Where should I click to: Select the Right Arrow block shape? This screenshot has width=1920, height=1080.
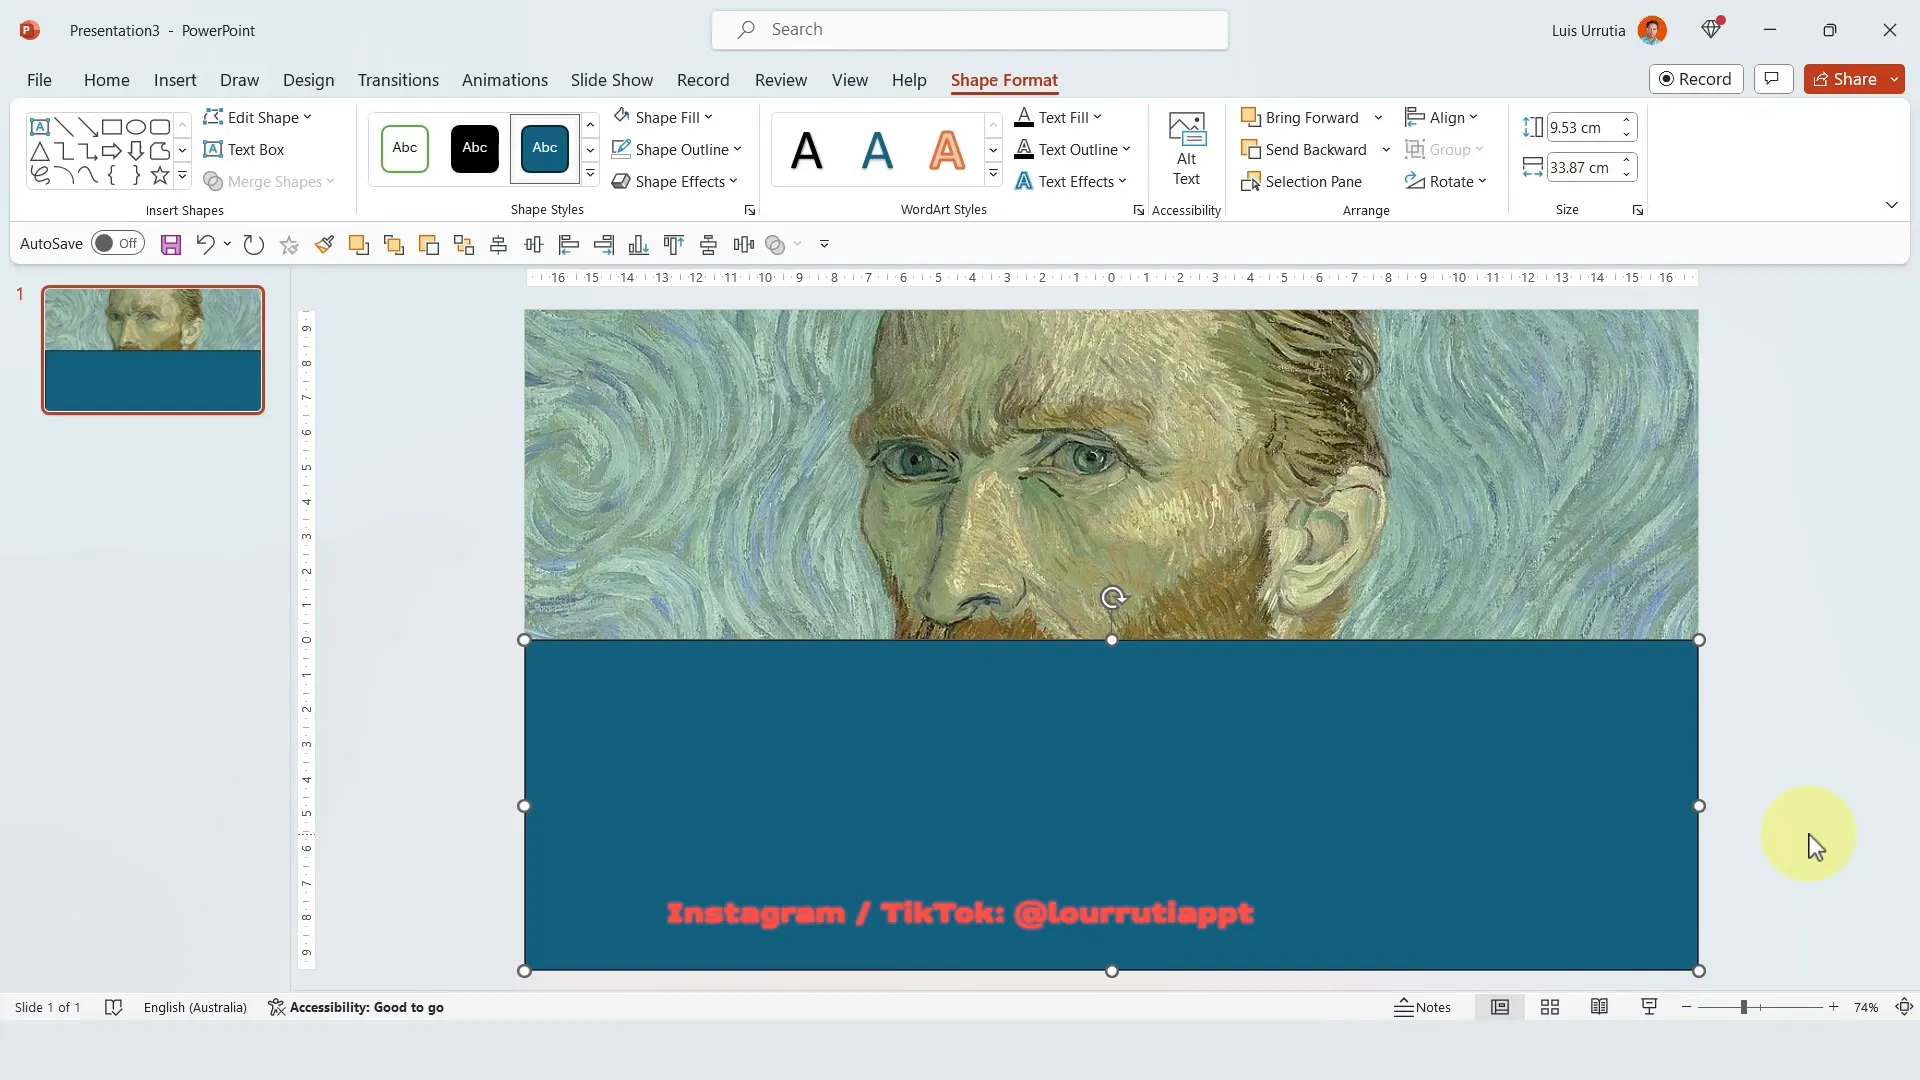click(112, 151)
